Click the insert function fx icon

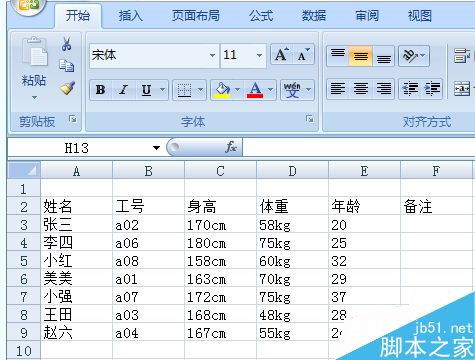pos(231,147)
